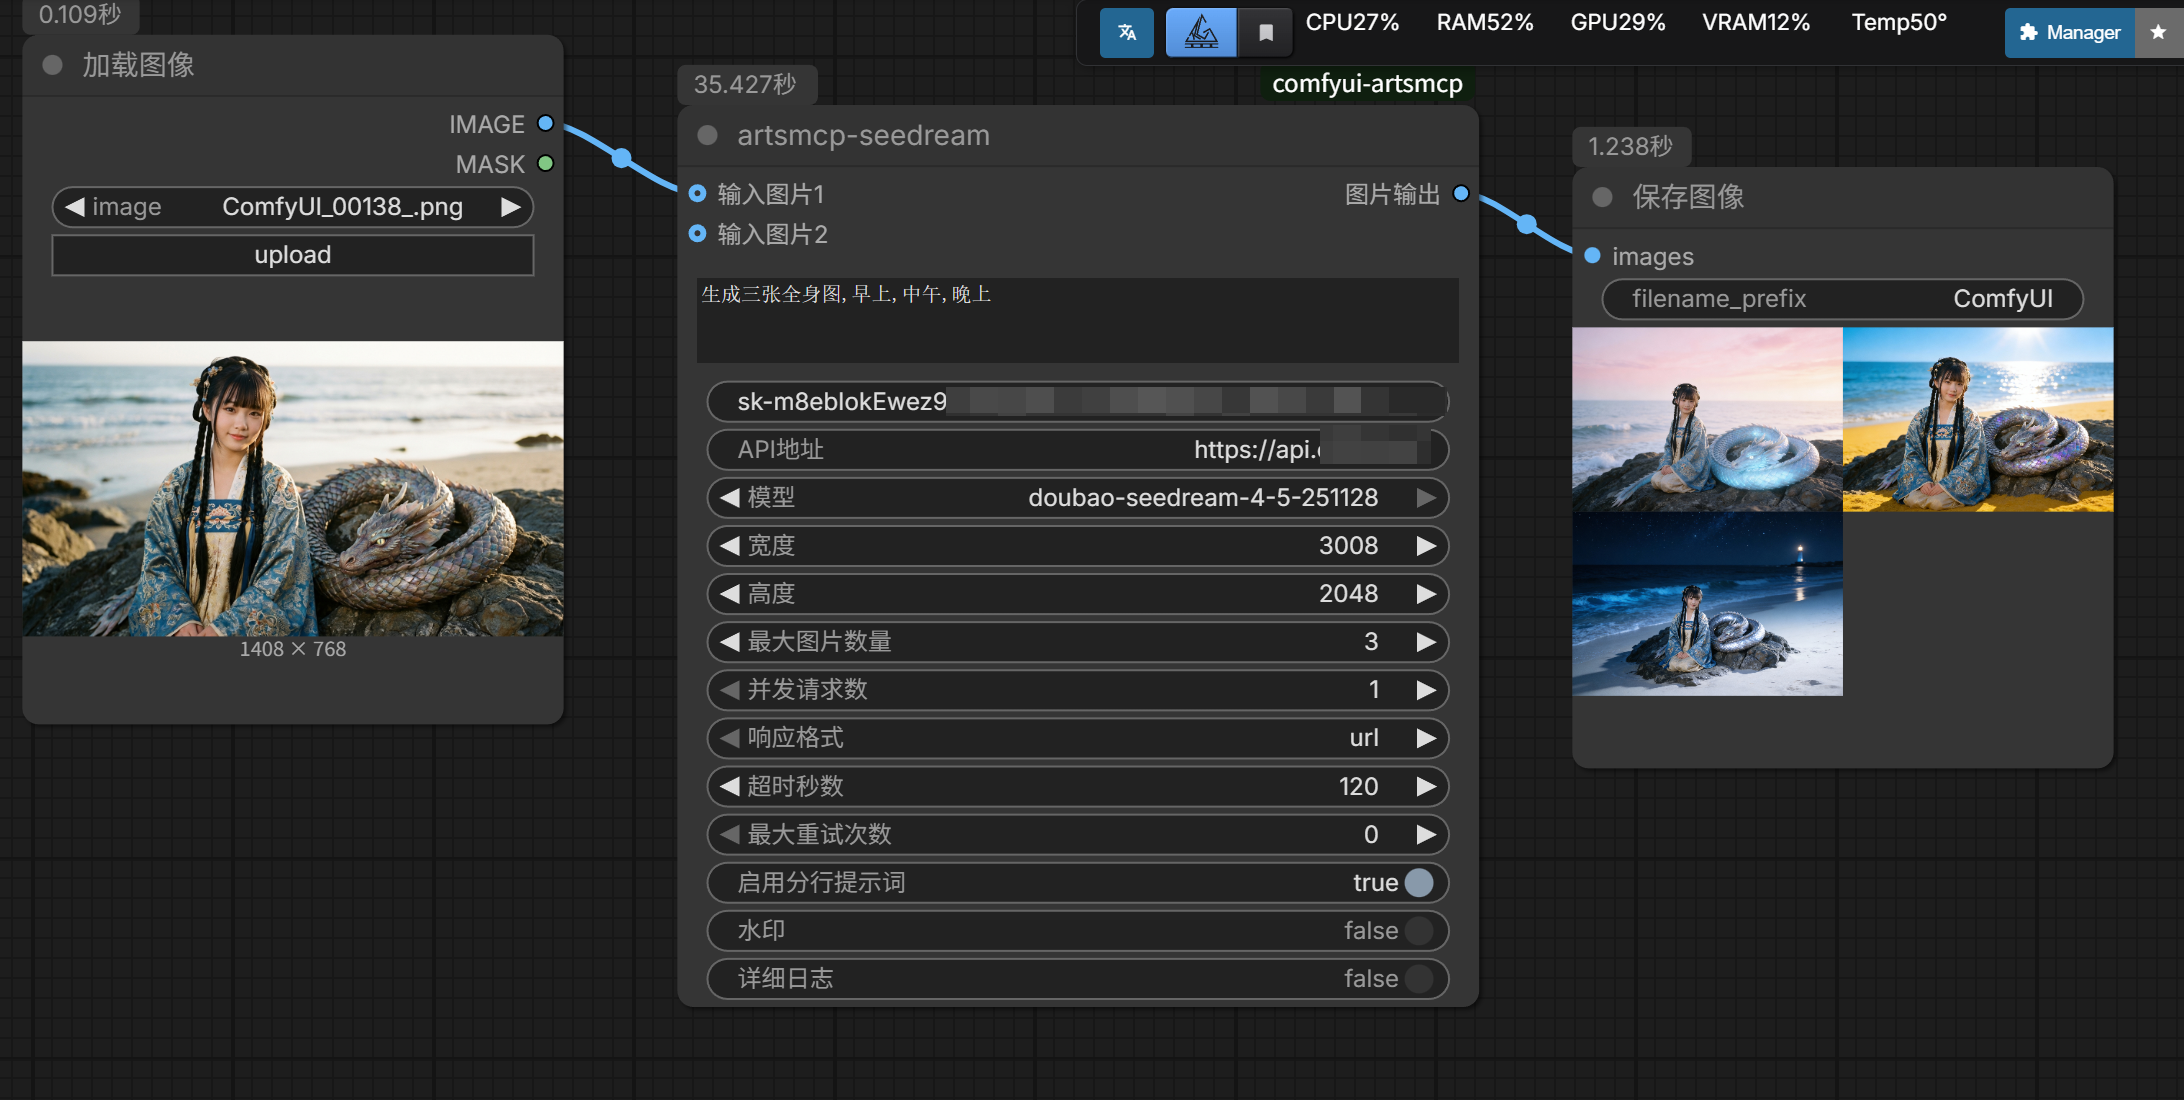Screen dimensions: 2184x1100
Task: Click the bookmark icon in top toolbar
Action: 1266,33
